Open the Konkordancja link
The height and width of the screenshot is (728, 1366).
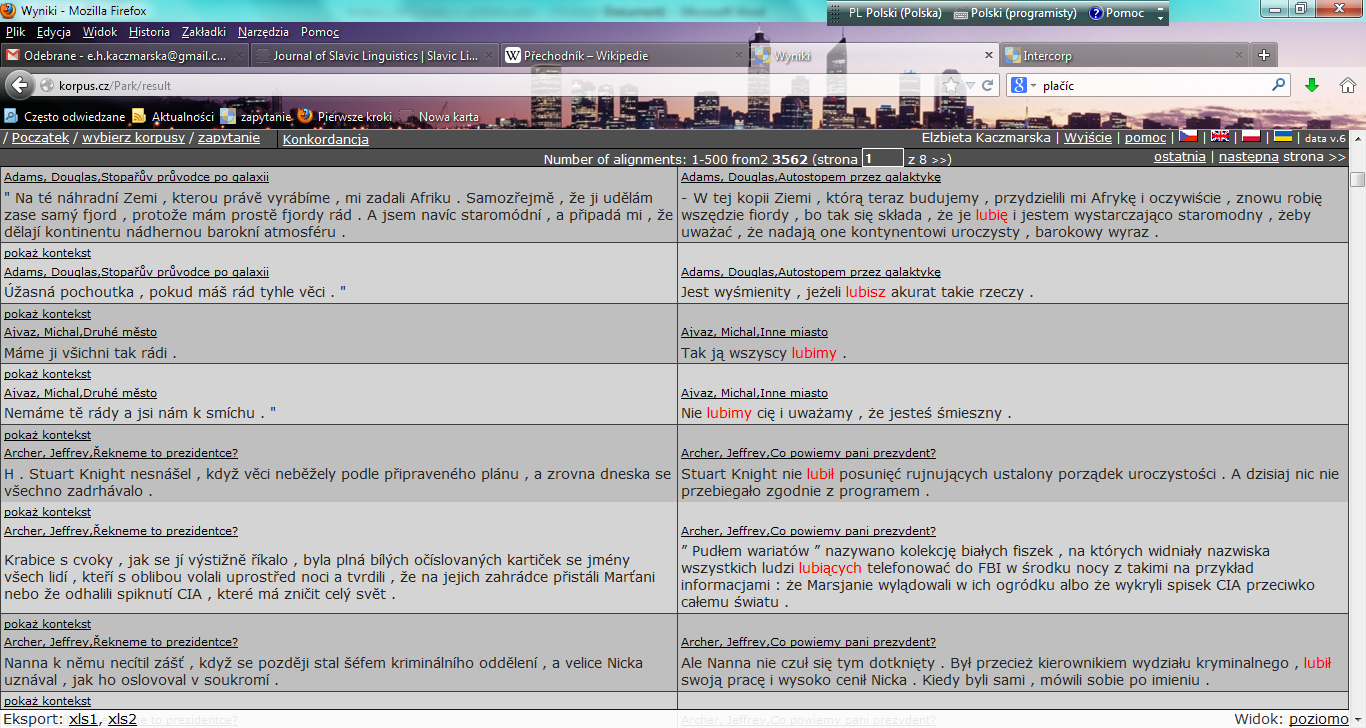[326, 139]
